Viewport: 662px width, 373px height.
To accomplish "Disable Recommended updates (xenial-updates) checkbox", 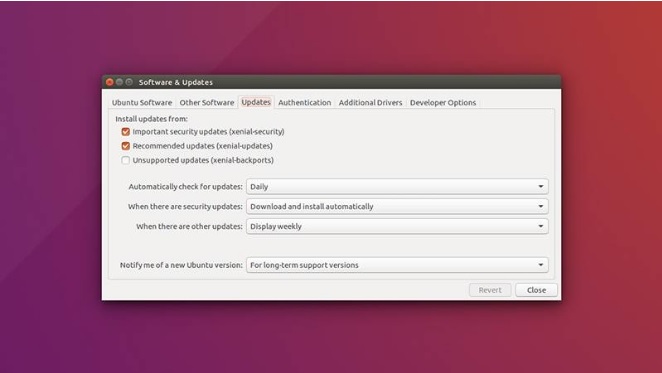I will pos(125,146).
